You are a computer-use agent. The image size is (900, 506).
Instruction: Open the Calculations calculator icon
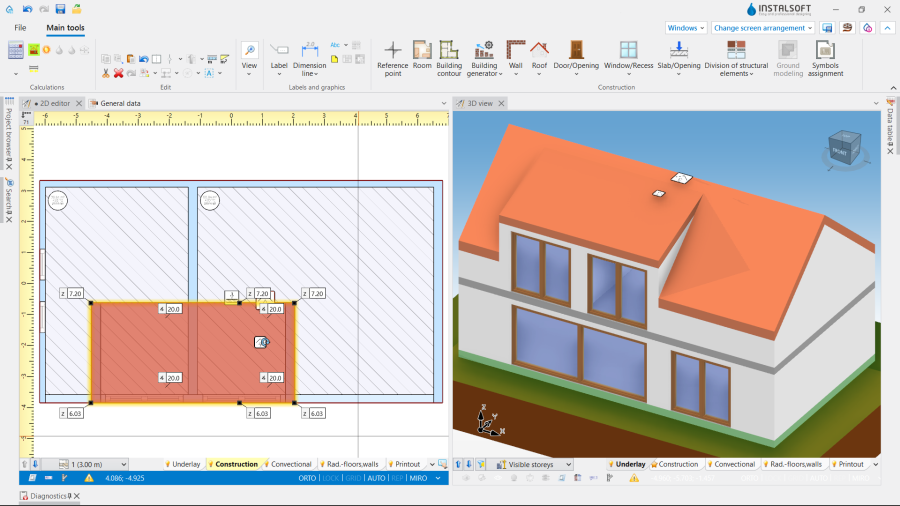(x=15, y=50)
